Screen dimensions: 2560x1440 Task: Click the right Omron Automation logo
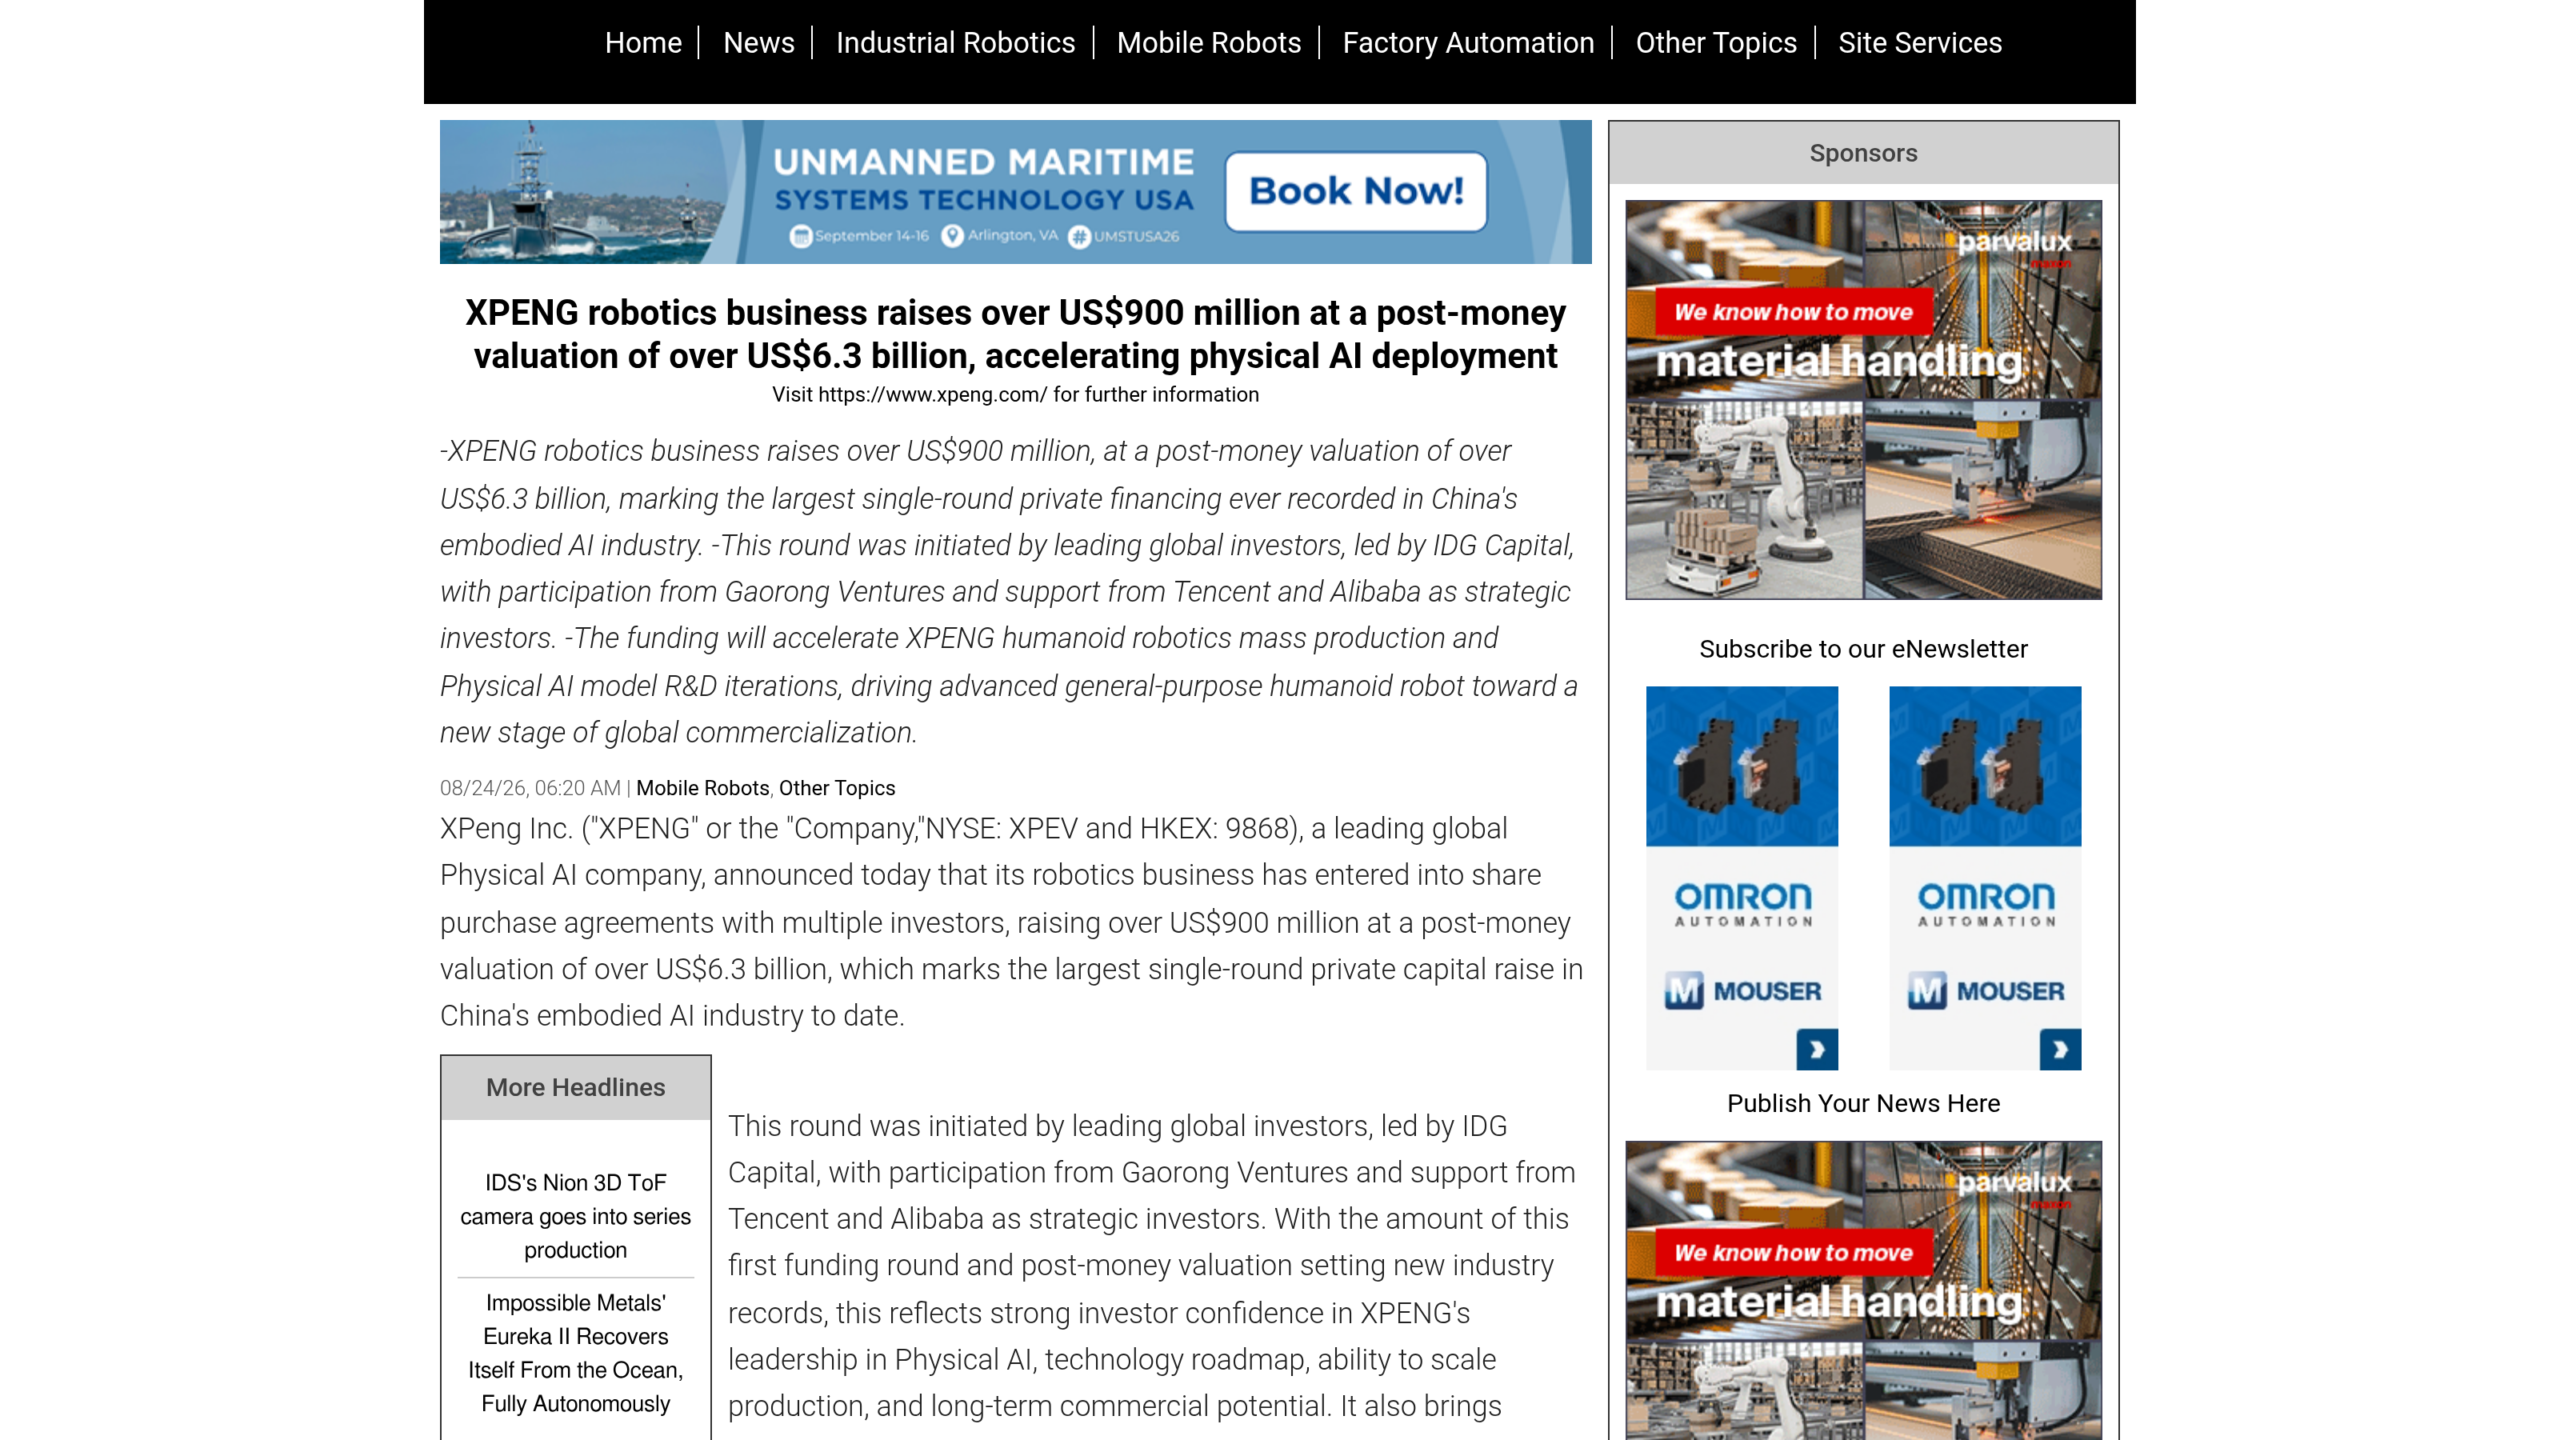click(1986, 904)
